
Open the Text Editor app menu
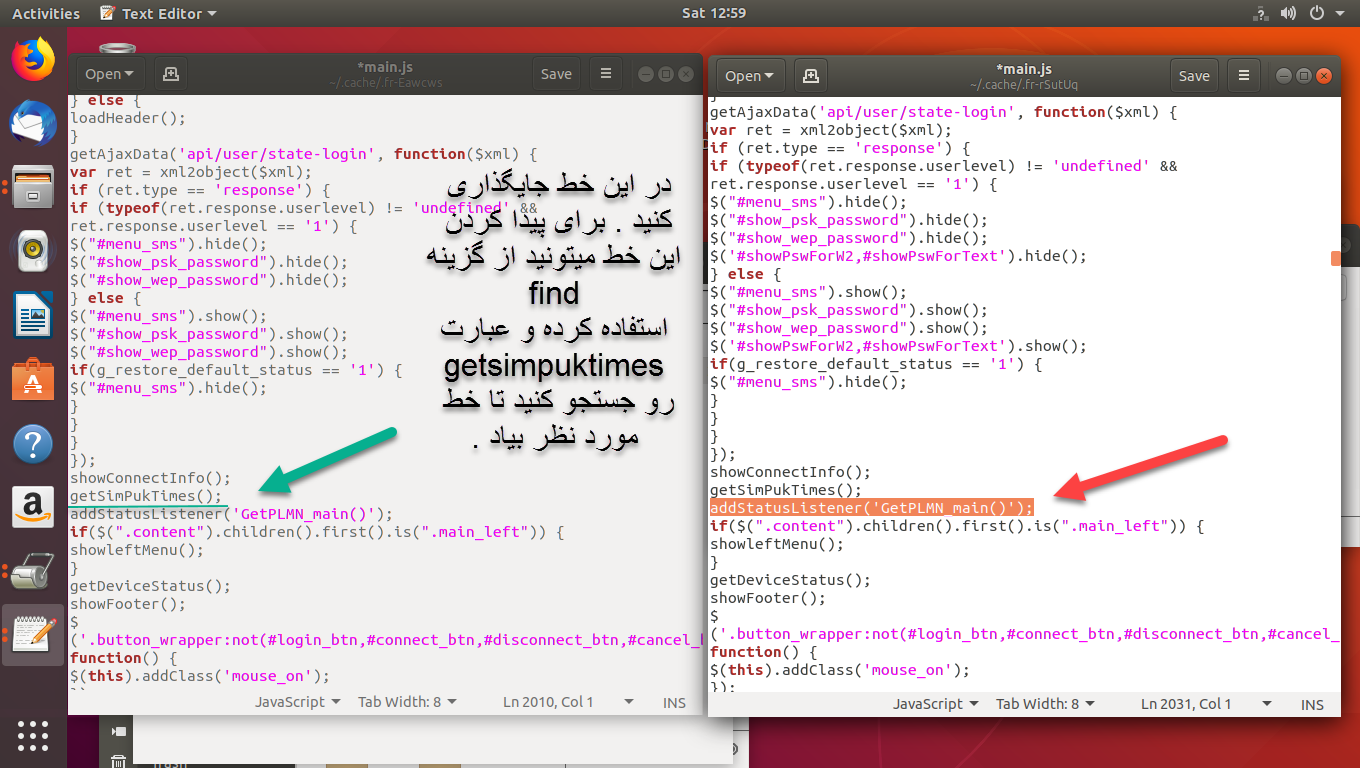point(160,14)
